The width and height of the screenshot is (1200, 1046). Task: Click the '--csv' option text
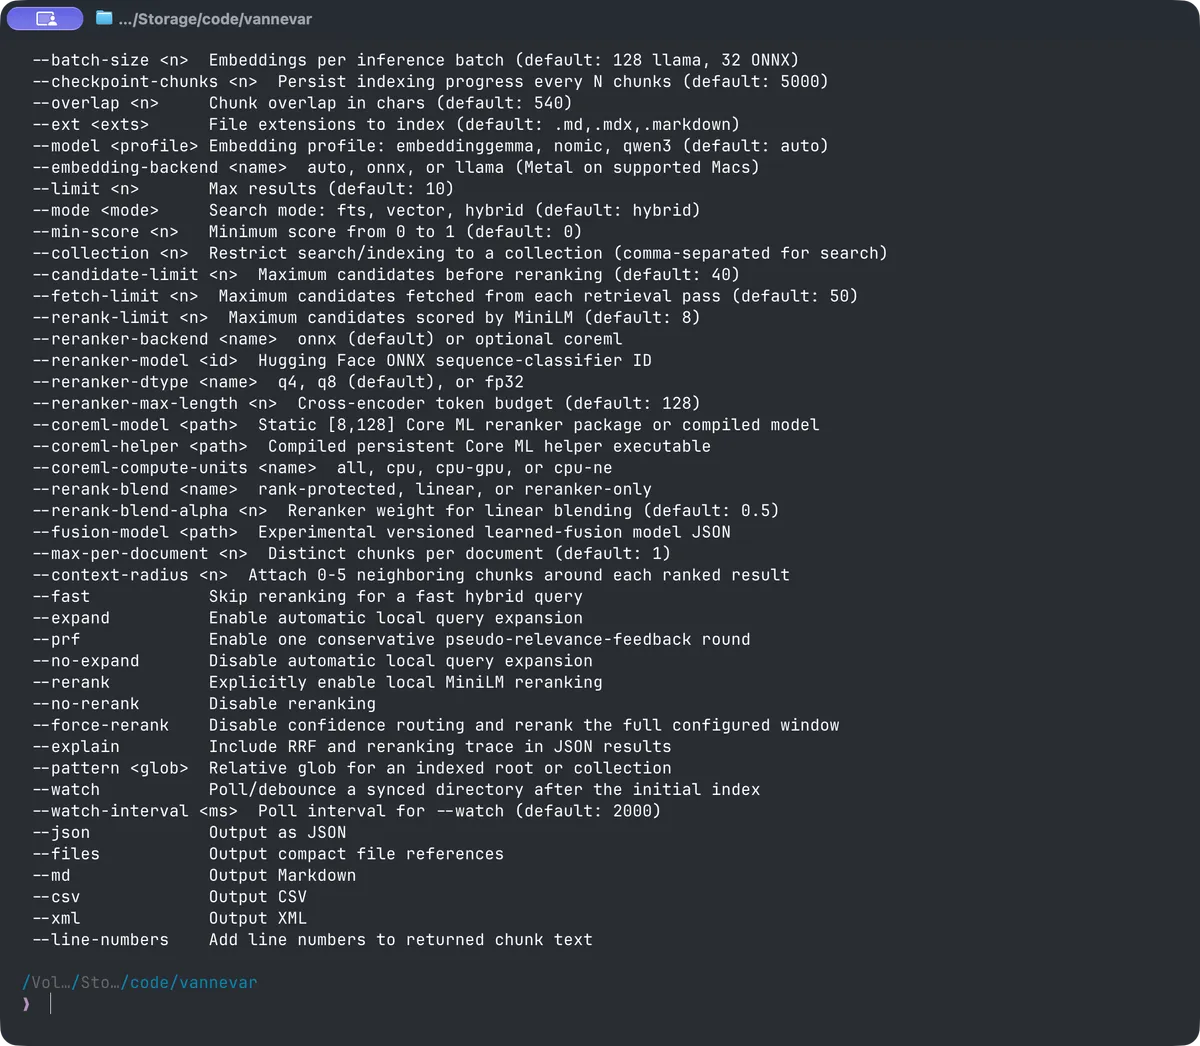coord(56,897)
